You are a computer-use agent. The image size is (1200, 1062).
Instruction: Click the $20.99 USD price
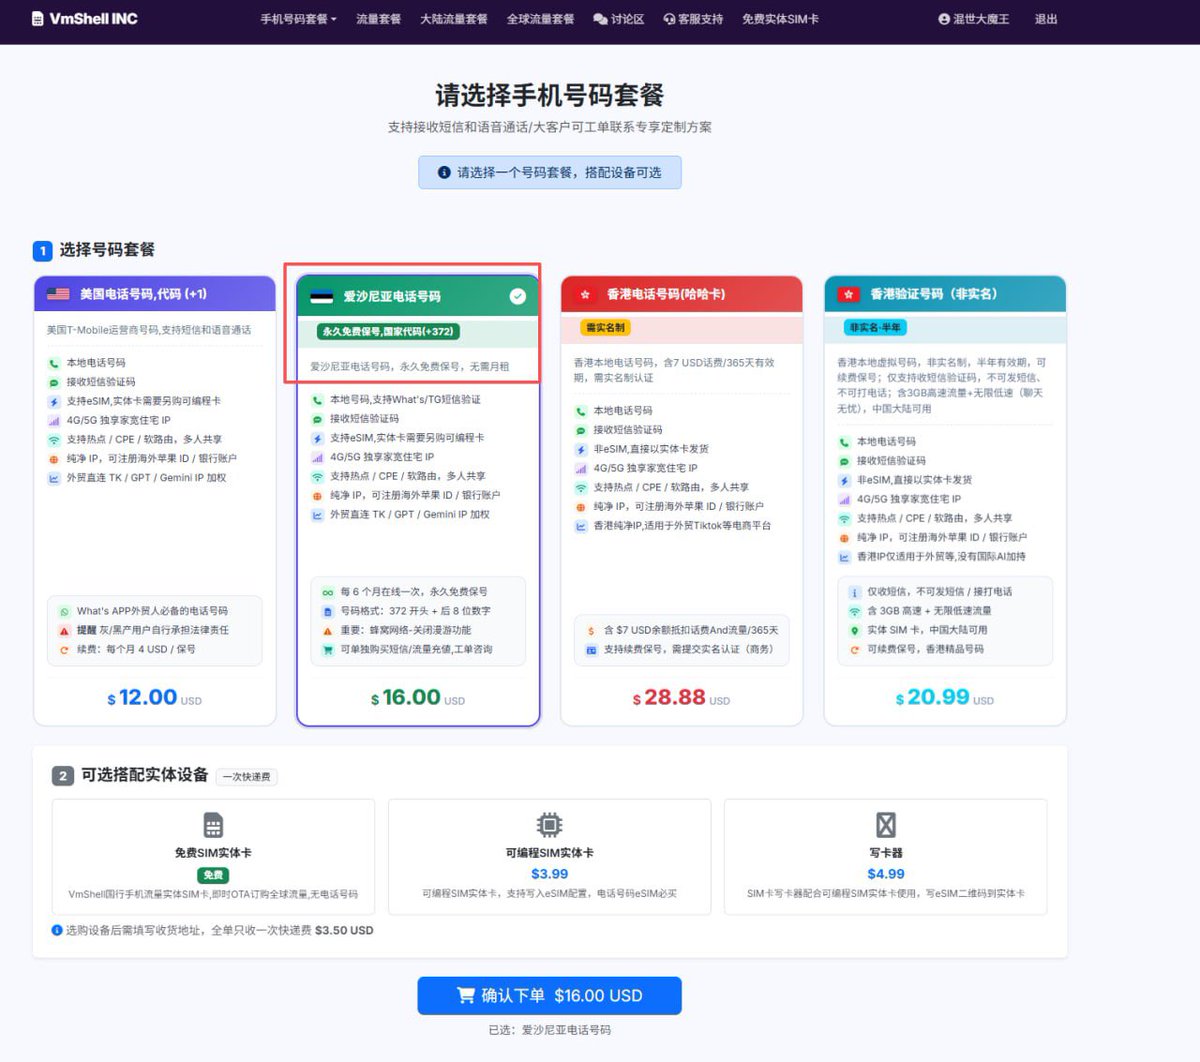pyautogui.click(x=945, y=698)
